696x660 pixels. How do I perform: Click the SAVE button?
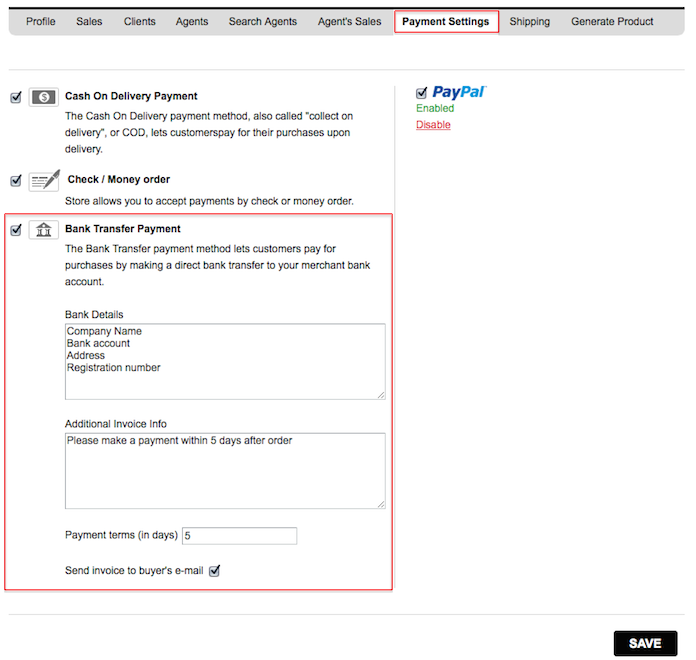[645, 643]
